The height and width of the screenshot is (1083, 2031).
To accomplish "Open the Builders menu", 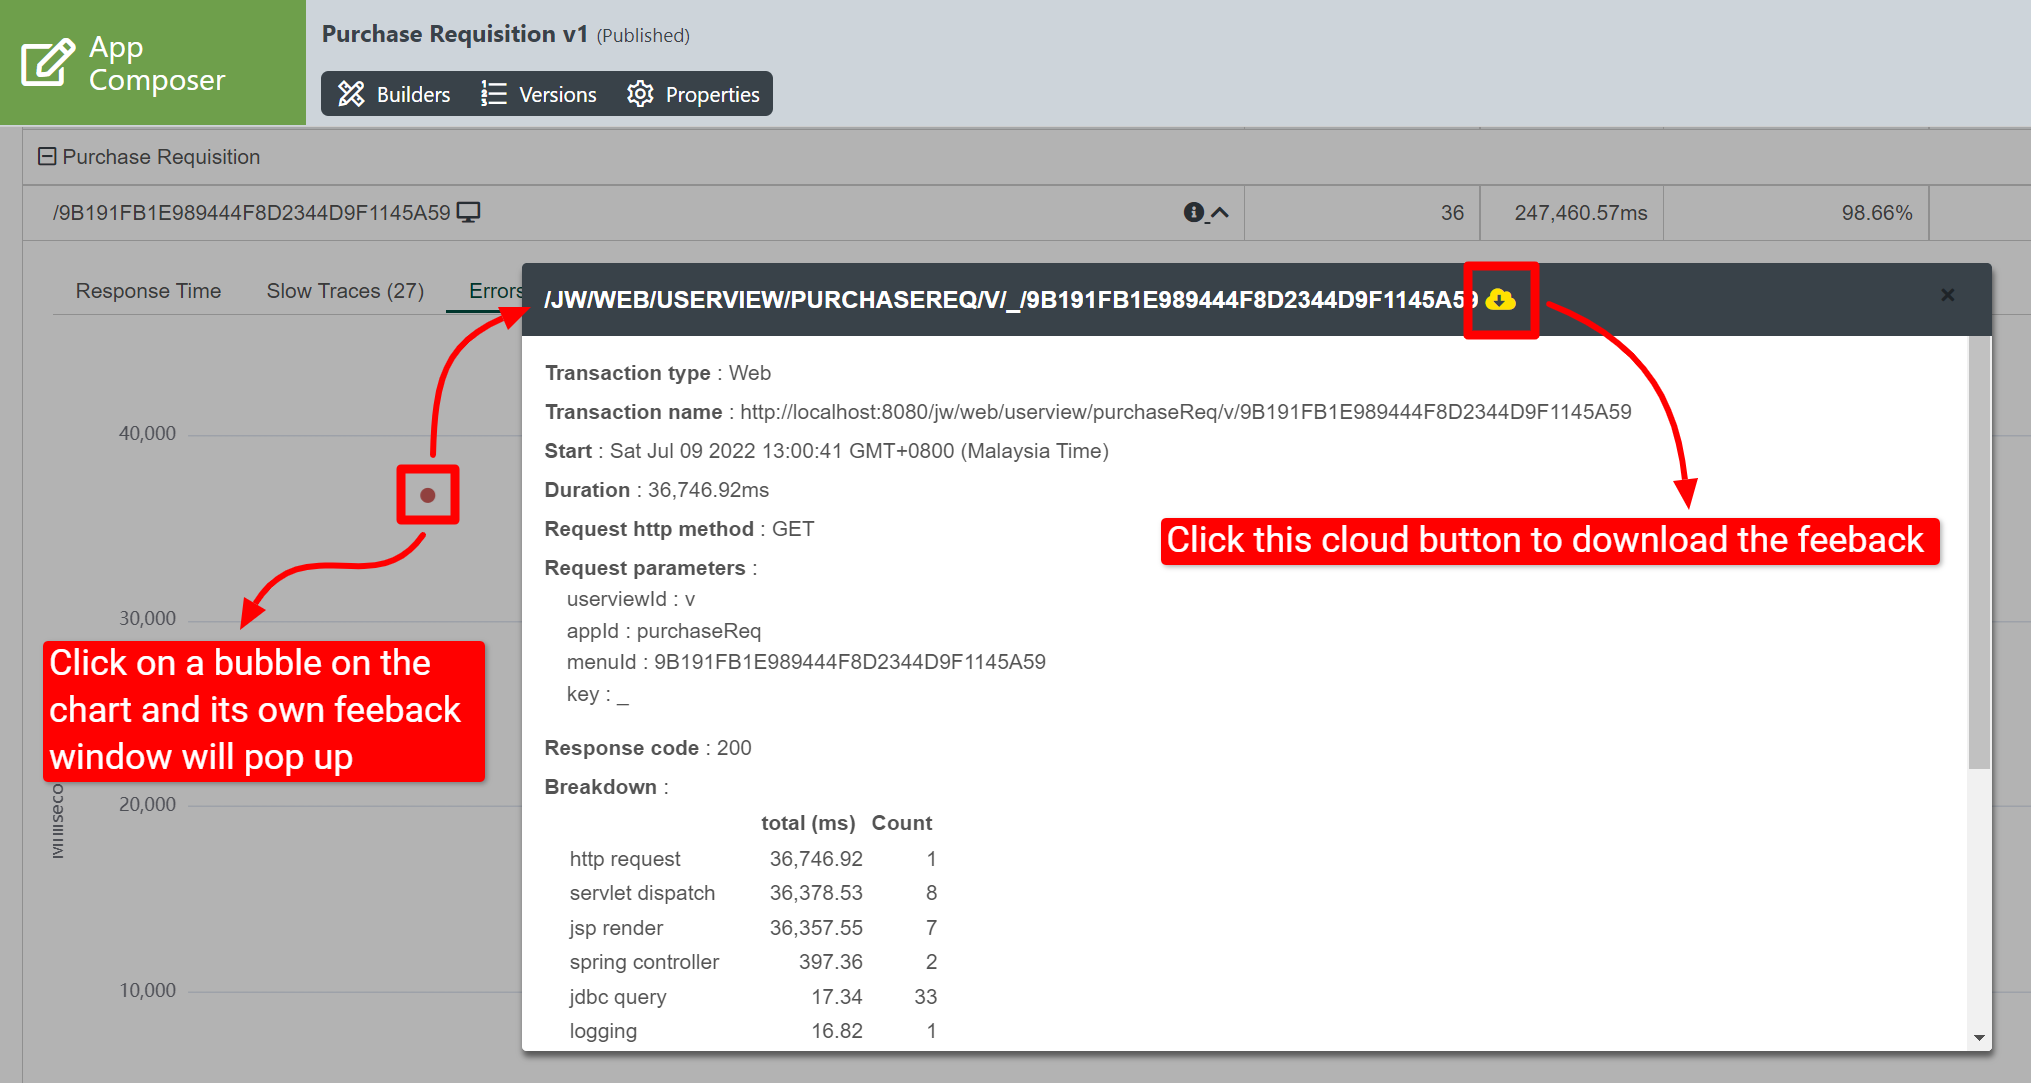I will pyautogui.click(x=413, y=94).
